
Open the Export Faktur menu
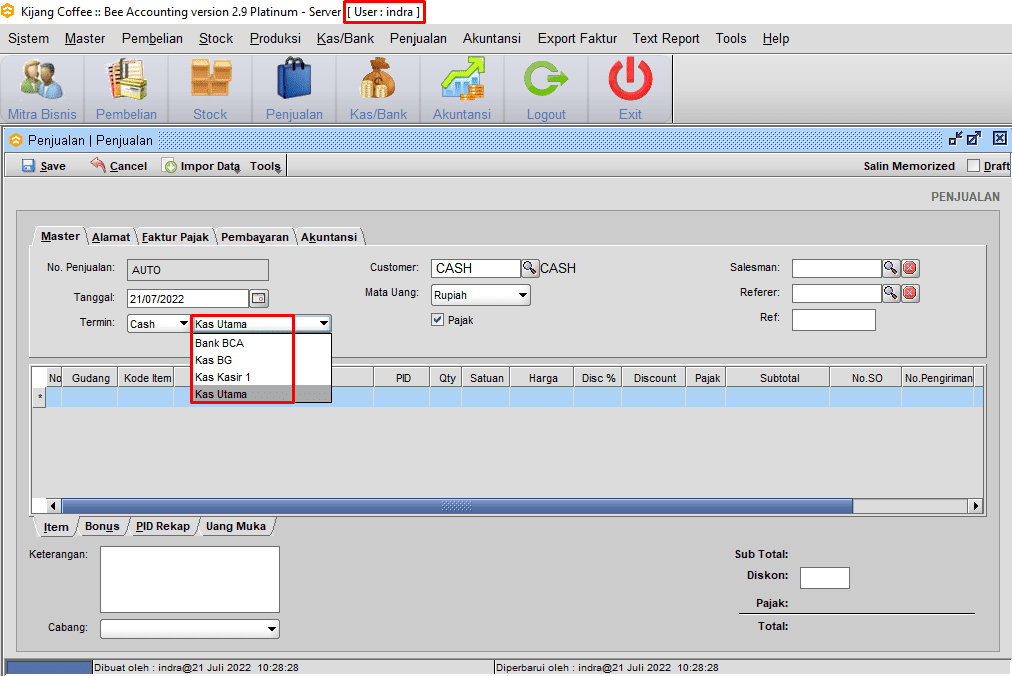(x=577, y=38)
